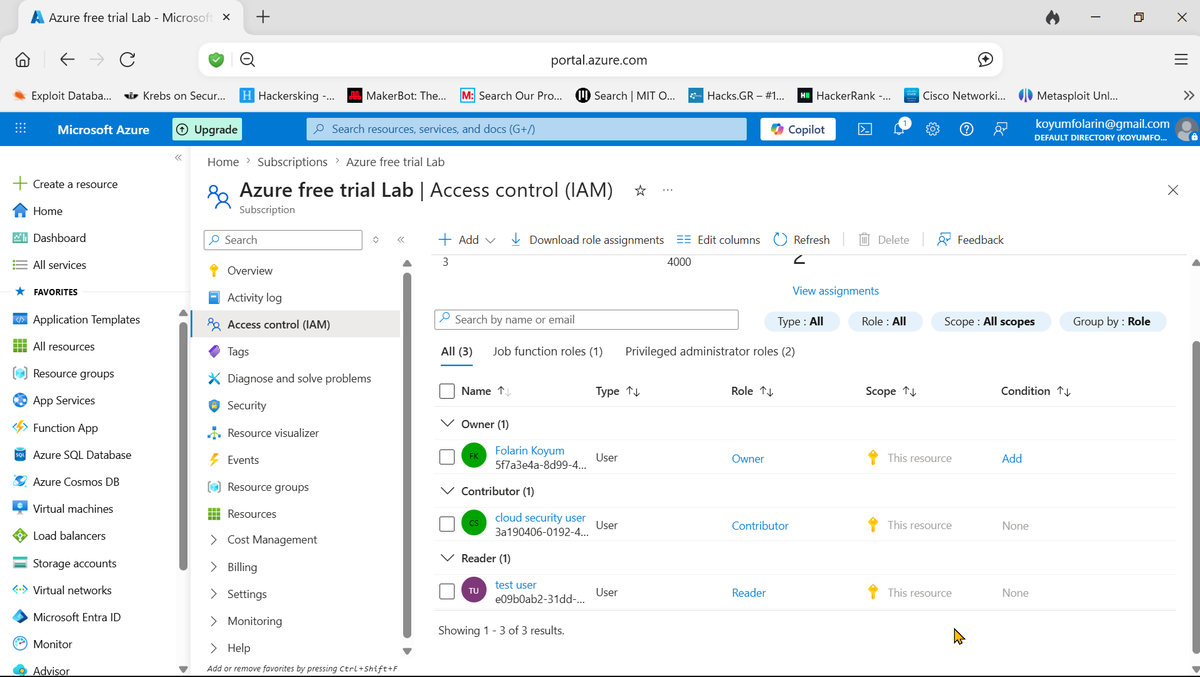Check the test user row checkbox
Image resolution: width=1200 pixels, height=677 pixels.
pos(447,592)
